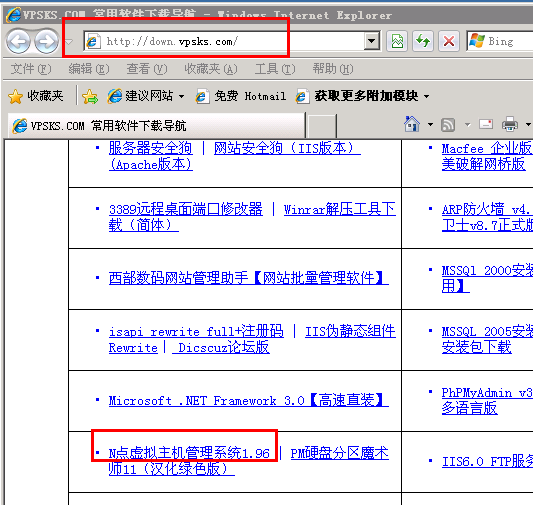Open the Microsoft .NET Framework 3.0 link
The width and height of the screenshot is (533, 505).
click(x=248, y=400)
